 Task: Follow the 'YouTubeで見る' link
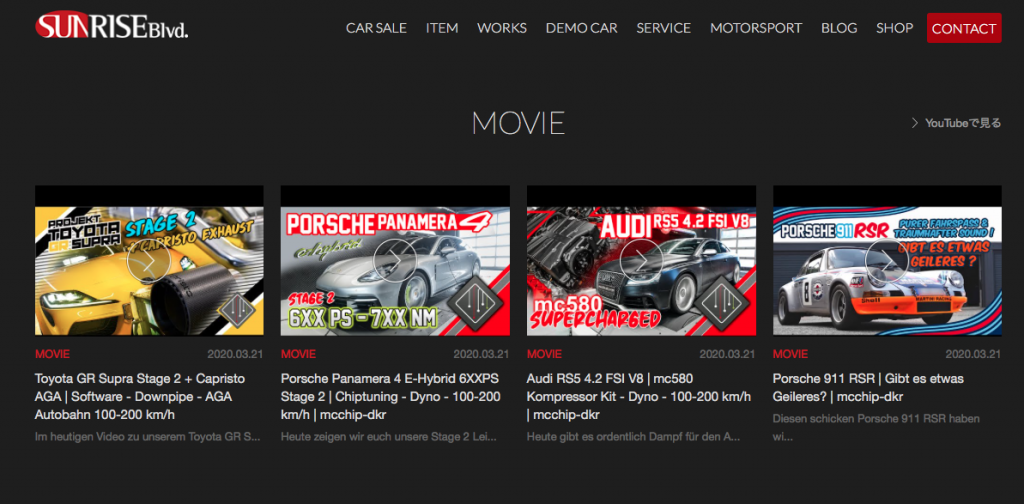point(956,123)
